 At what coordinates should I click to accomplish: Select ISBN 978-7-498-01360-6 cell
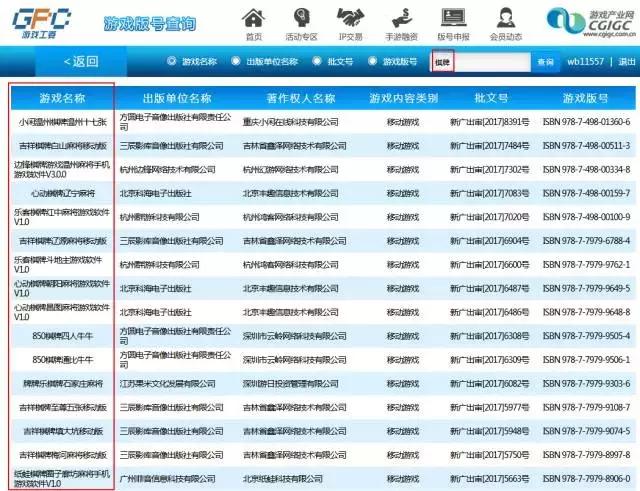tap(586, 122)
